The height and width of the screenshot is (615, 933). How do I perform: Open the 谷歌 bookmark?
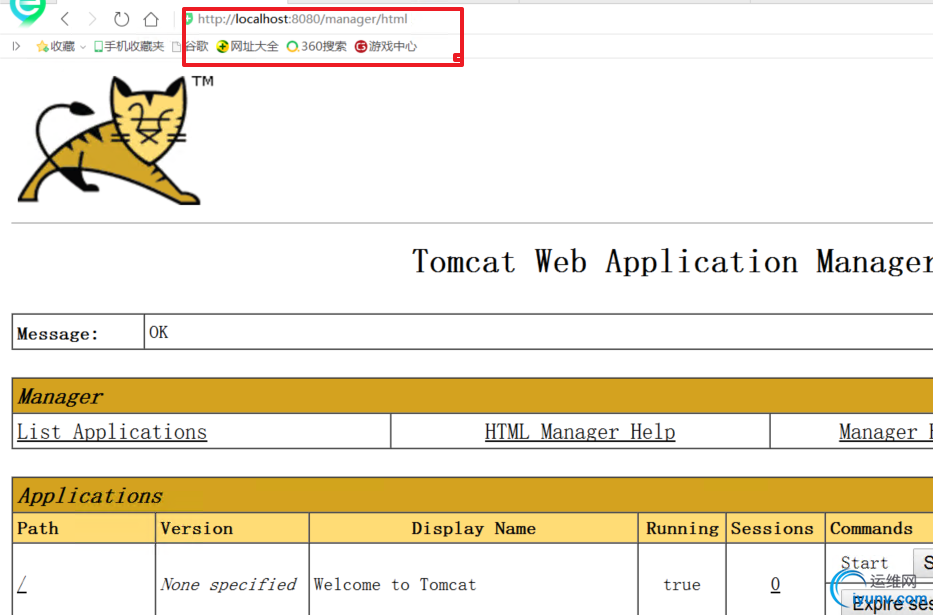[x=190, y=46]
